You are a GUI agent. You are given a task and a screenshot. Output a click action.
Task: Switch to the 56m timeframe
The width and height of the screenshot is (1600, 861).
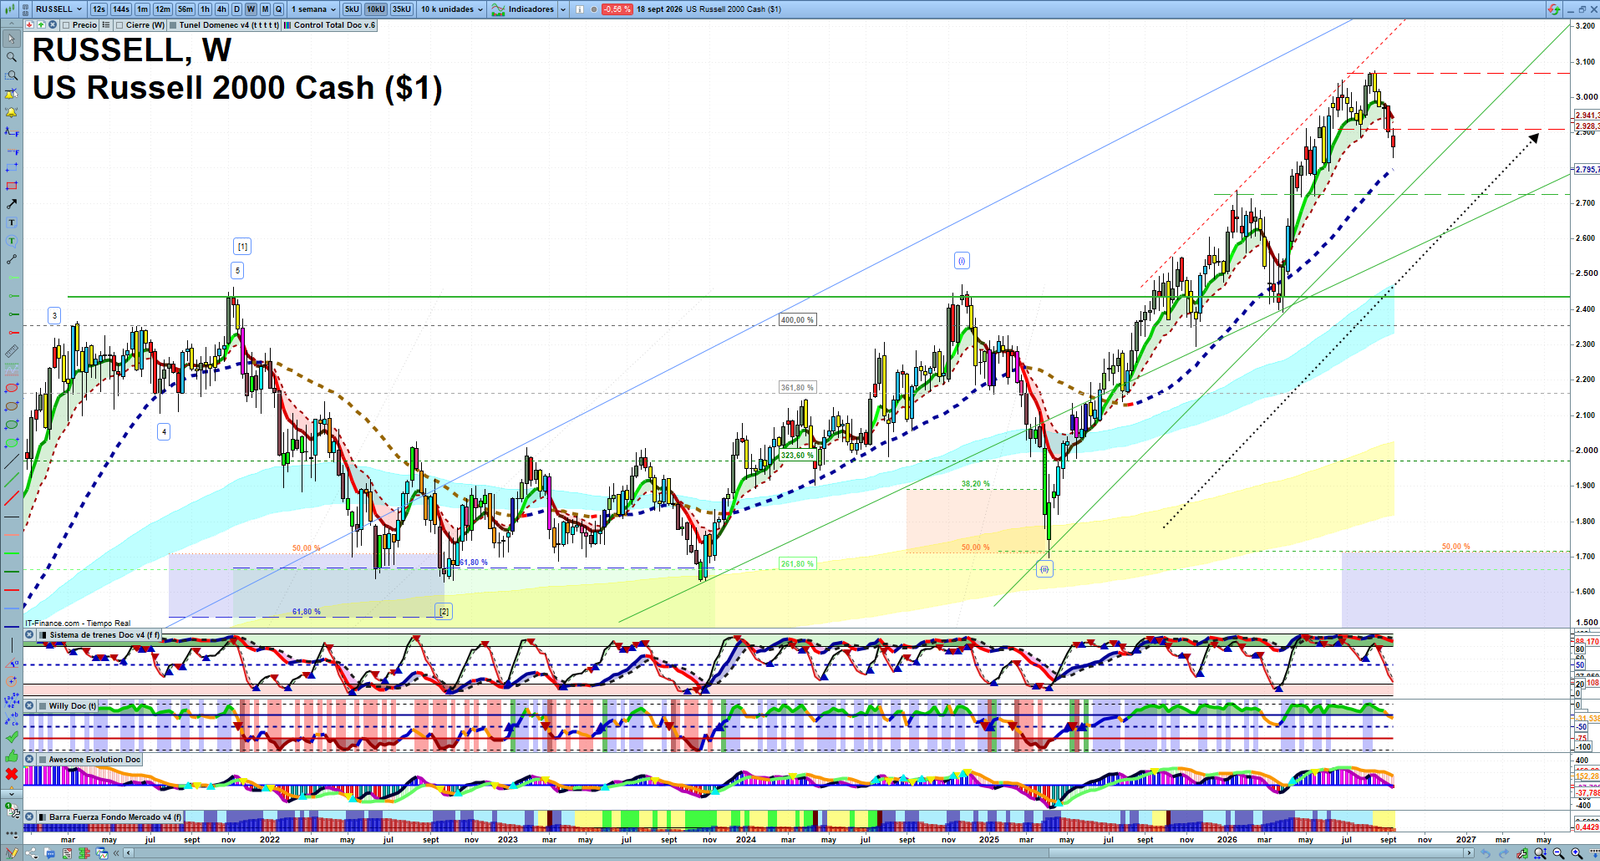coord(185,9)
